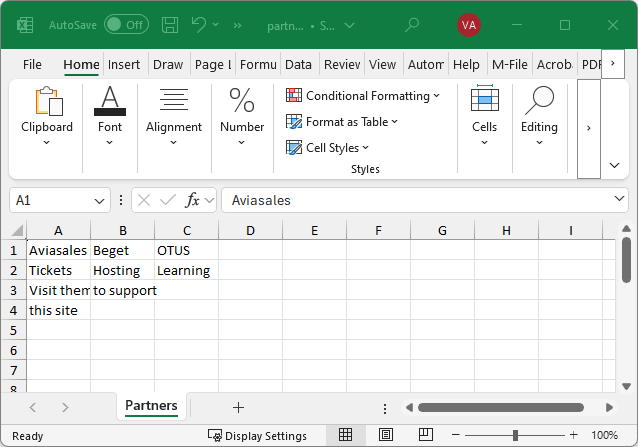Open Conditional Formatting menu
Image resolution: width=638 pixels, height=447 pixels.
click(x=363, y=96)
